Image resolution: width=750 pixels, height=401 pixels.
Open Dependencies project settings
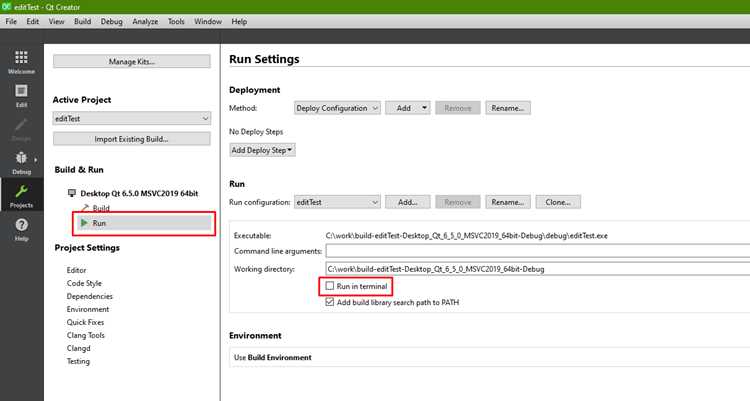89,296
